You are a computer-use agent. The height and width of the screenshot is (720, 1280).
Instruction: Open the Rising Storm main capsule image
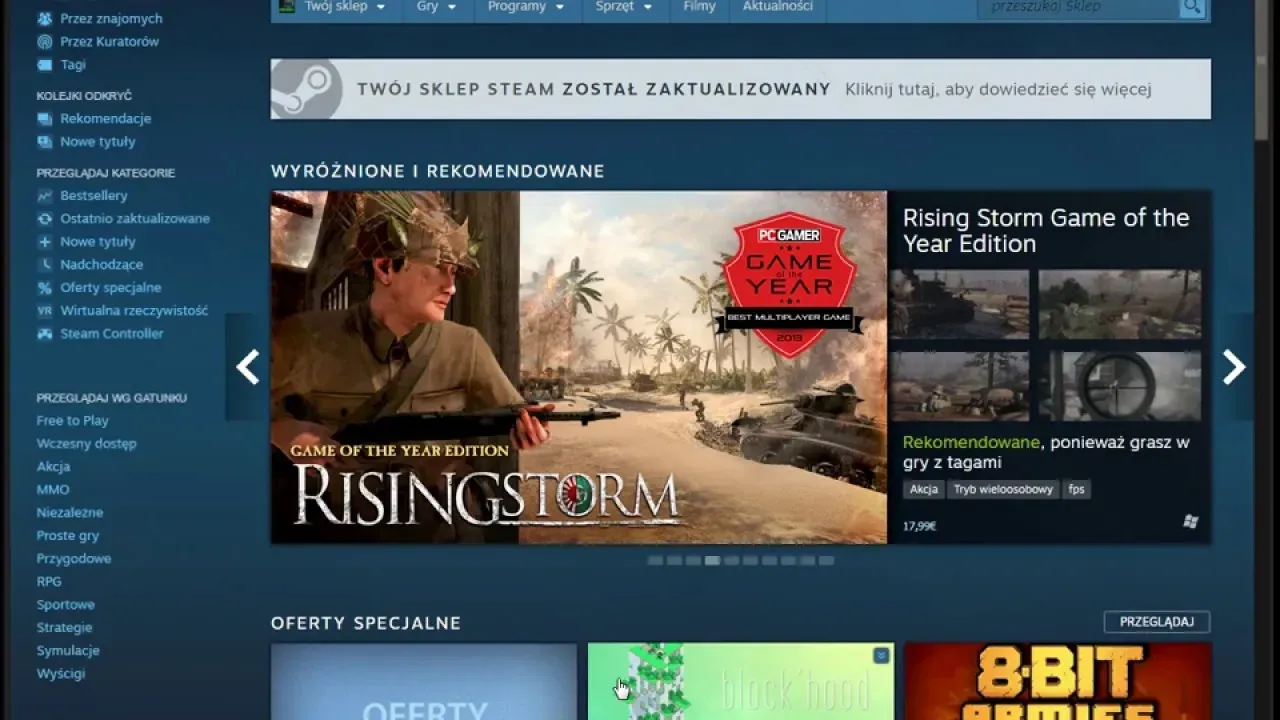578,367
